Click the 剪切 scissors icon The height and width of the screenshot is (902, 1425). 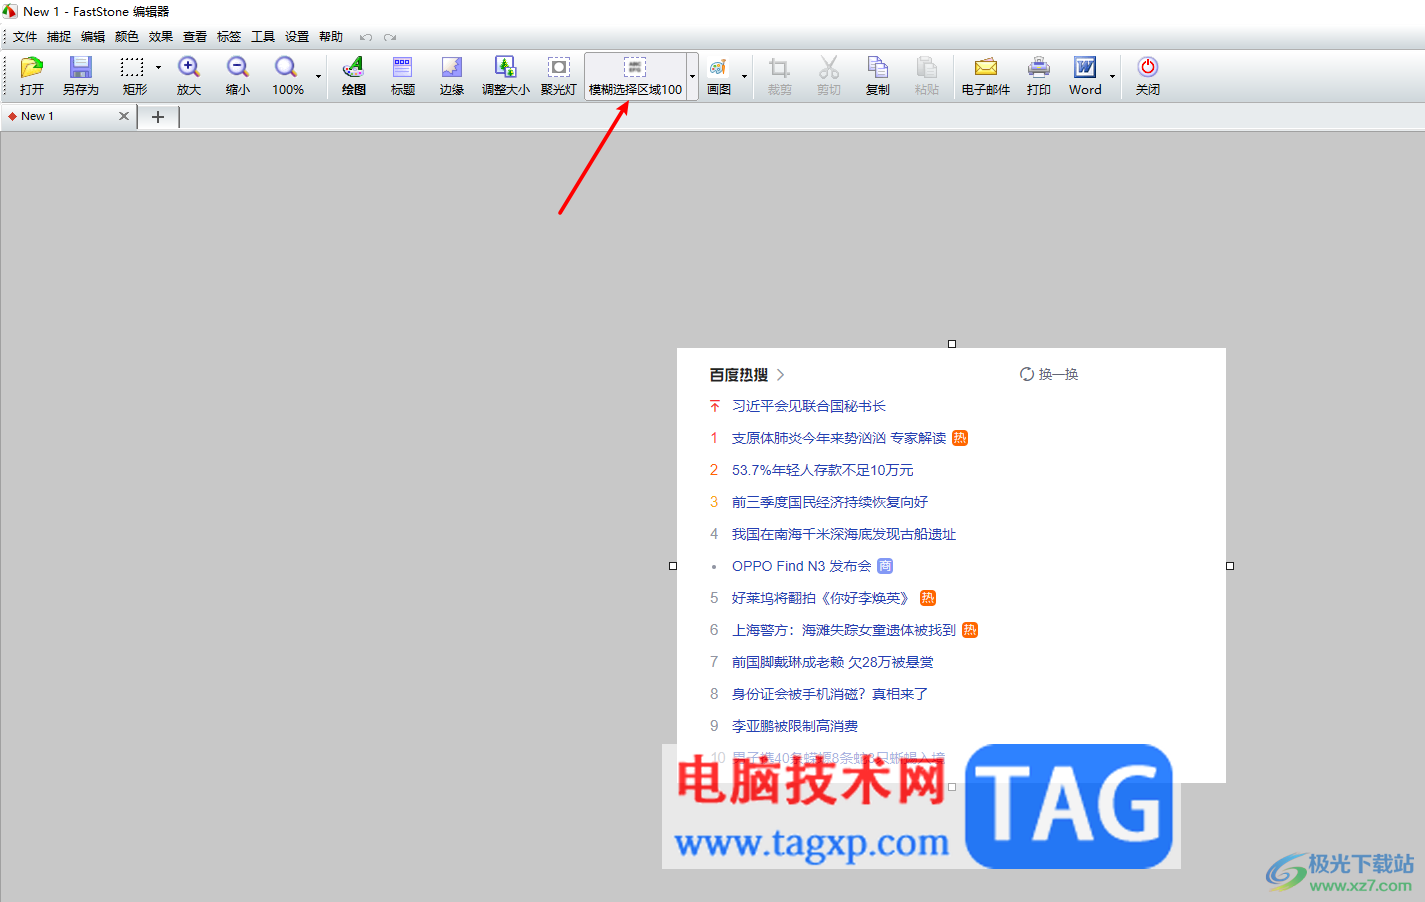[x=829, y=76]
